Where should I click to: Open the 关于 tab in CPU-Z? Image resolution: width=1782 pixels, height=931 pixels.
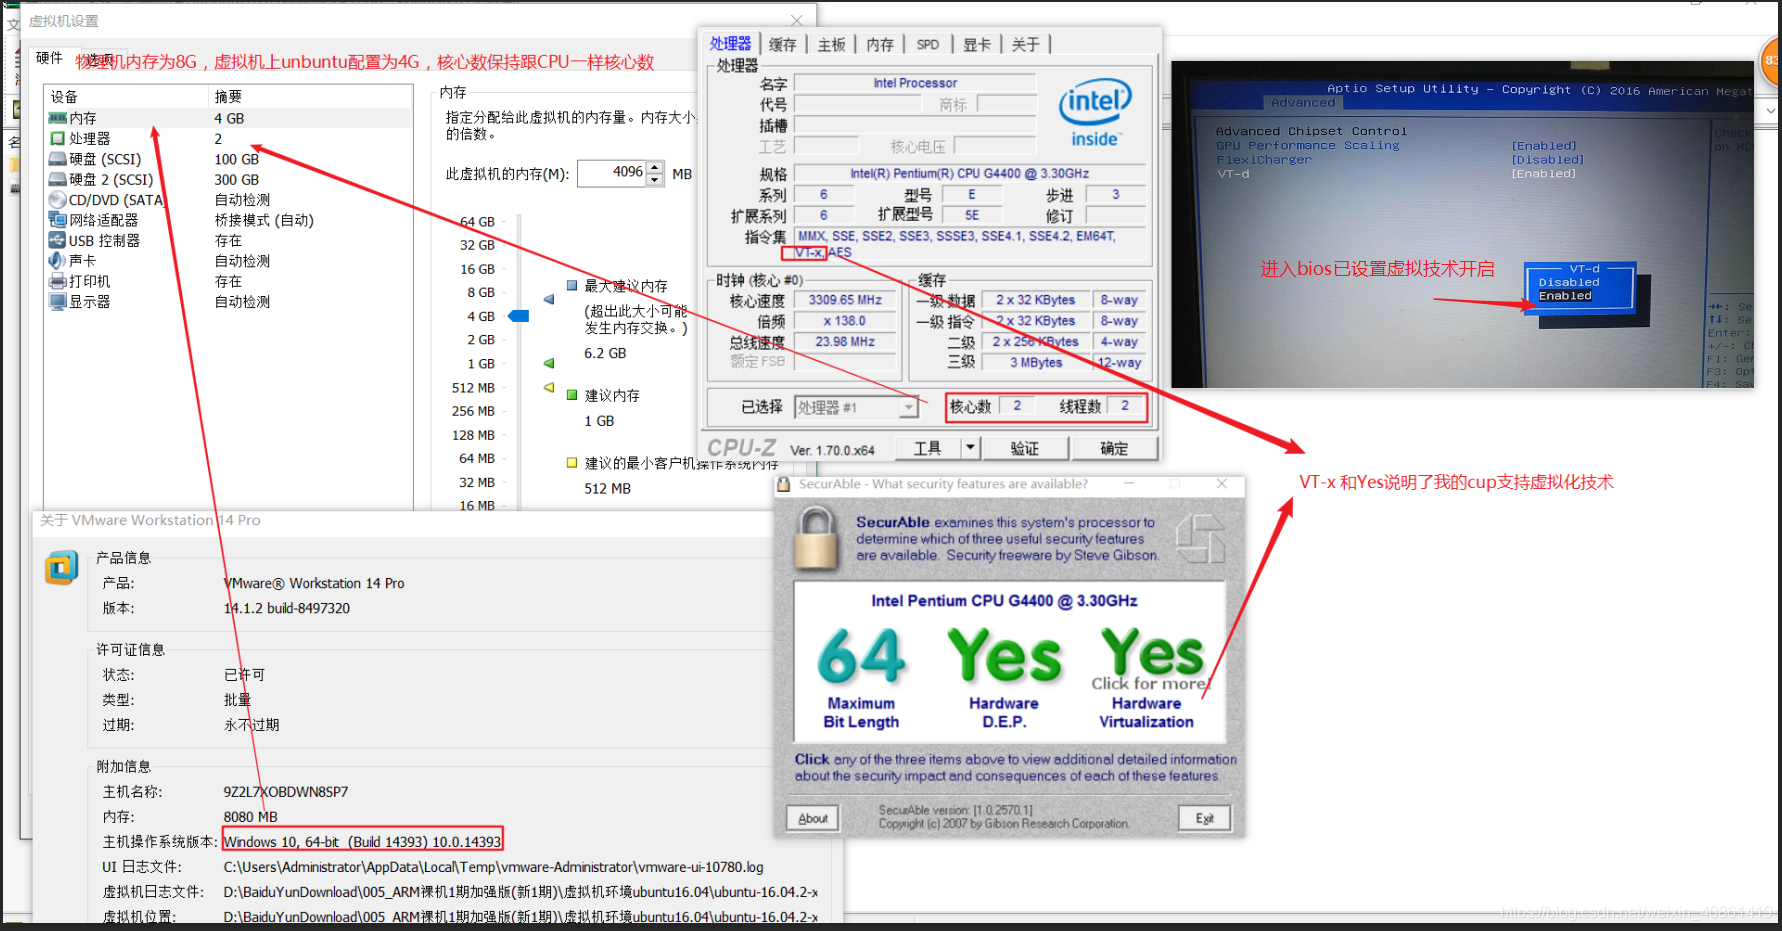coord(1025,44)
